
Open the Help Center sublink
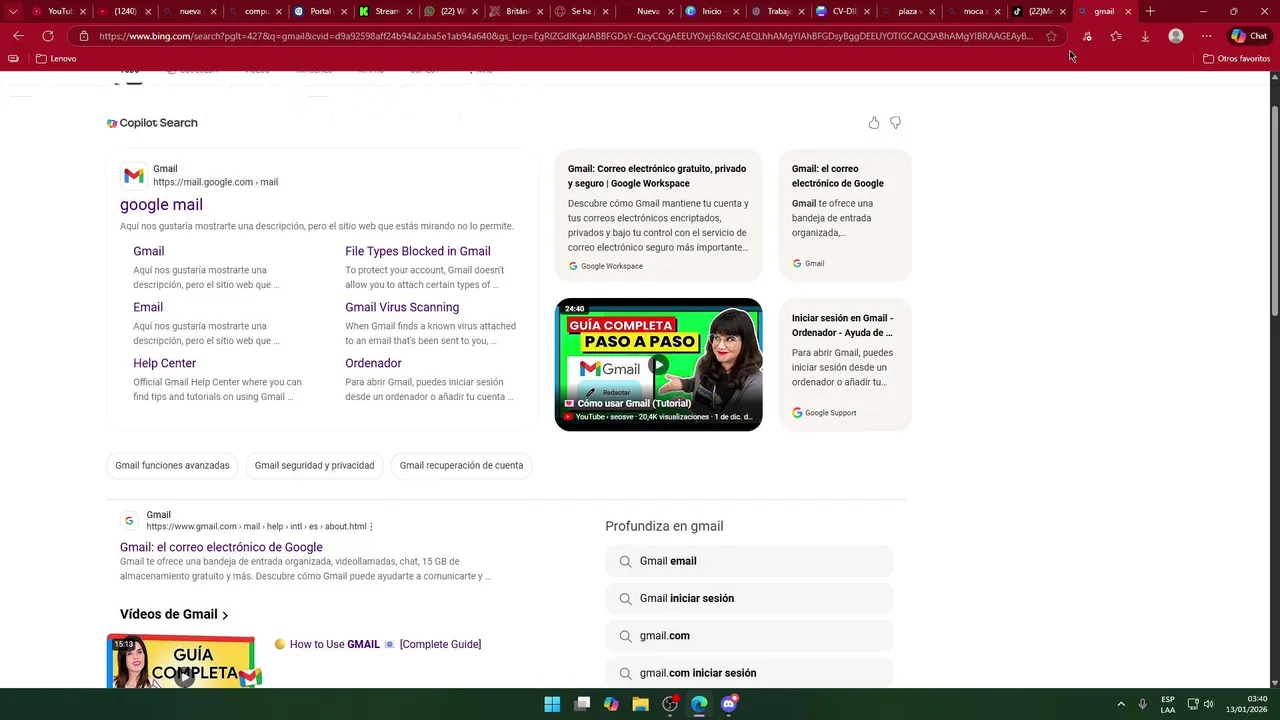point(164,363)
